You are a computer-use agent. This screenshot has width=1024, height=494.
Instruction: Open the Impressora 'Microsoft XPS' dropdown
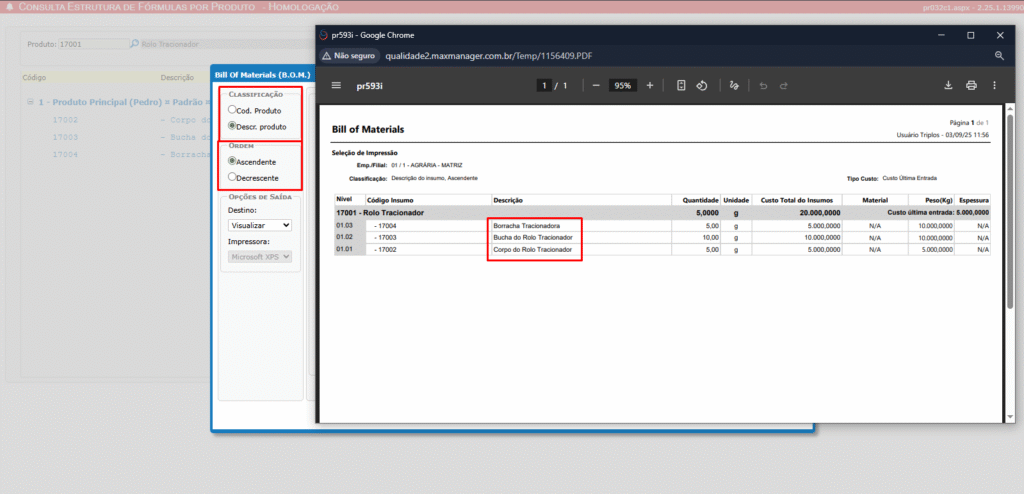260,257
